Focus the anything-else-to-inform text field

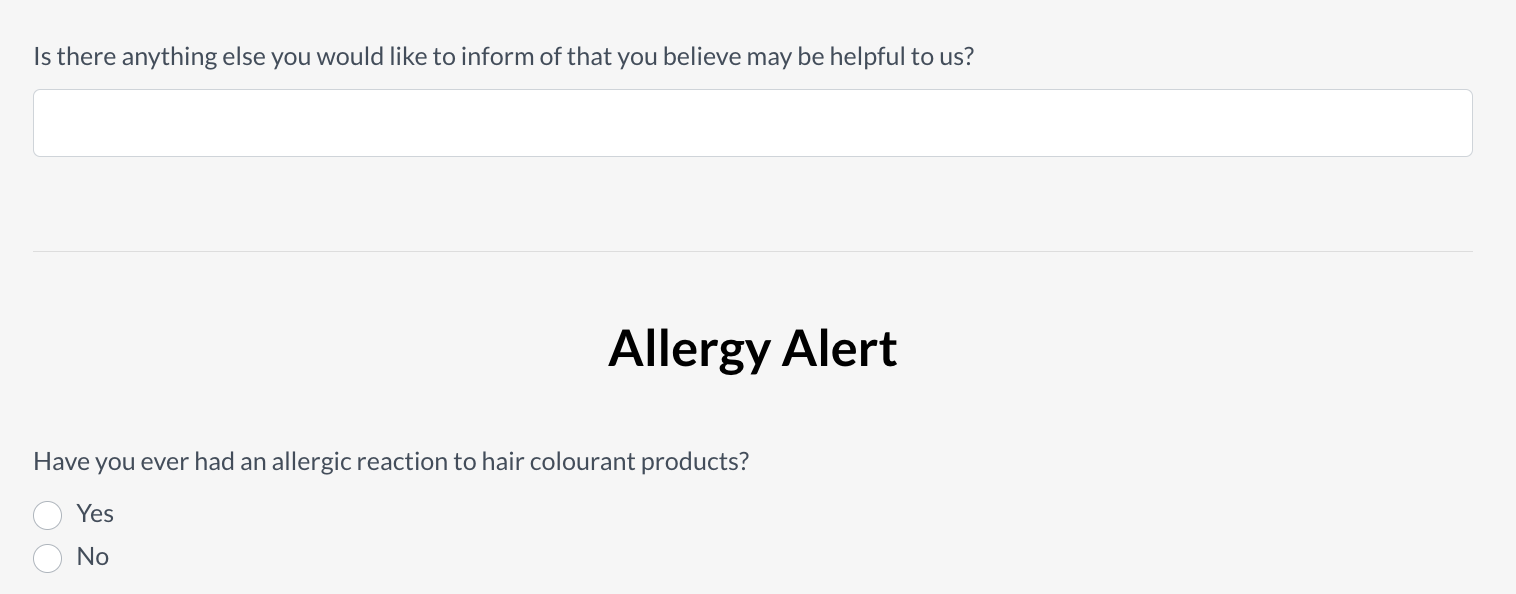tap(753, 123)
